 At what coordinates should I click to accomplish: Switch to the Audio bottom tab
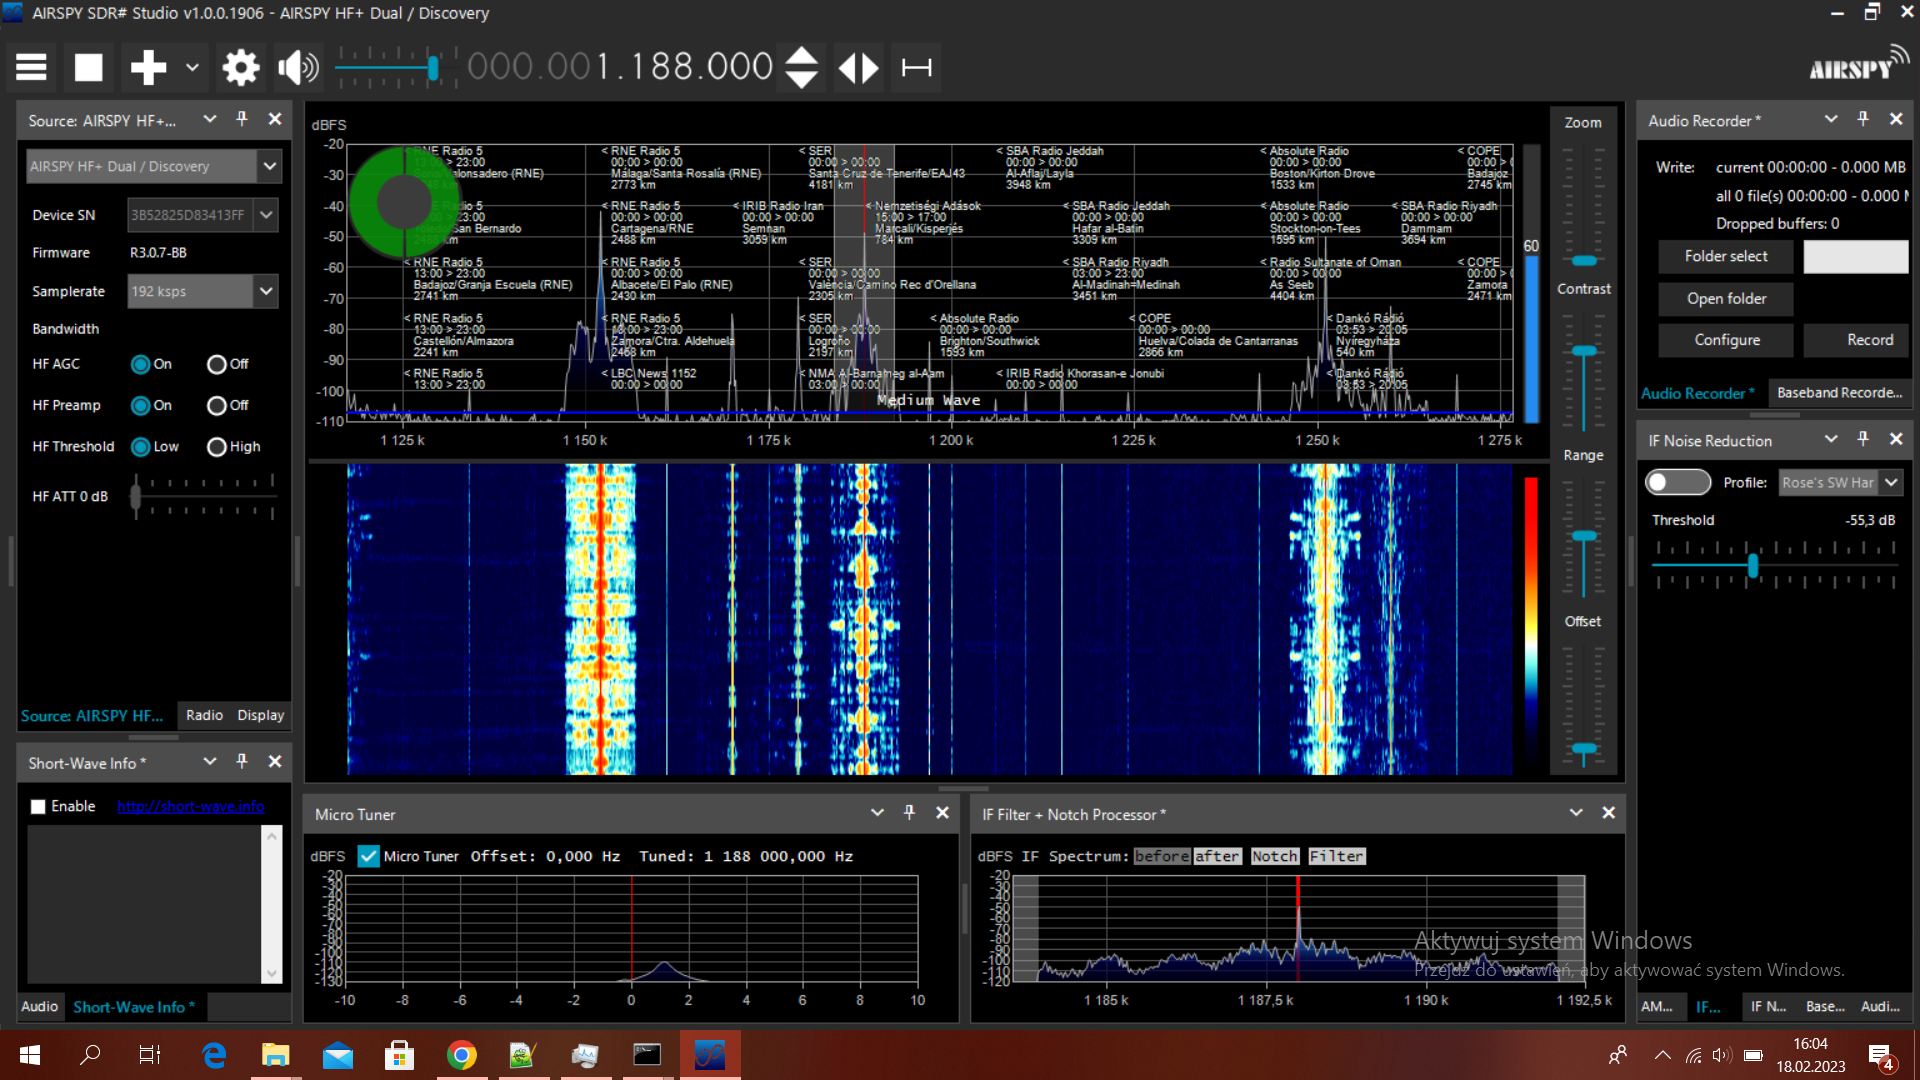tap(40, 1007)
